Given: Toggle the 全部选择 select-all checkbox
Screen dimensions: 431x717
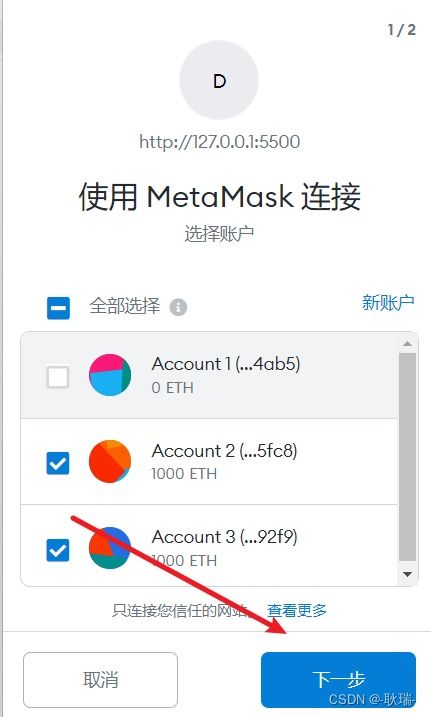Looking at the screenshot, I should point(59,308).
